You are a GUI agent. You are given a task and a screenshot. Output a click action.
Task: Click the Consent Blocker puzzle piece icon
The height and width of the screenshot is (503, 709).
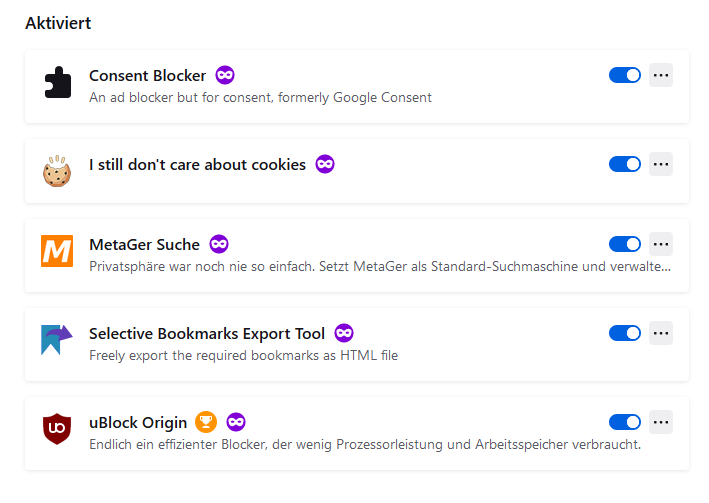click(x=58, y=83)
